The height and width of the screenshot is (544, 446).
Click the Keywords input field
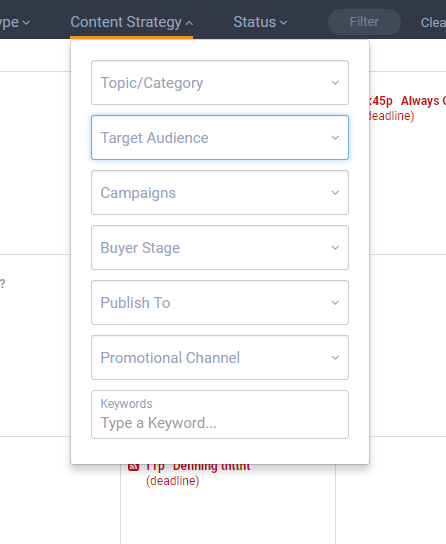click(220, 414)
